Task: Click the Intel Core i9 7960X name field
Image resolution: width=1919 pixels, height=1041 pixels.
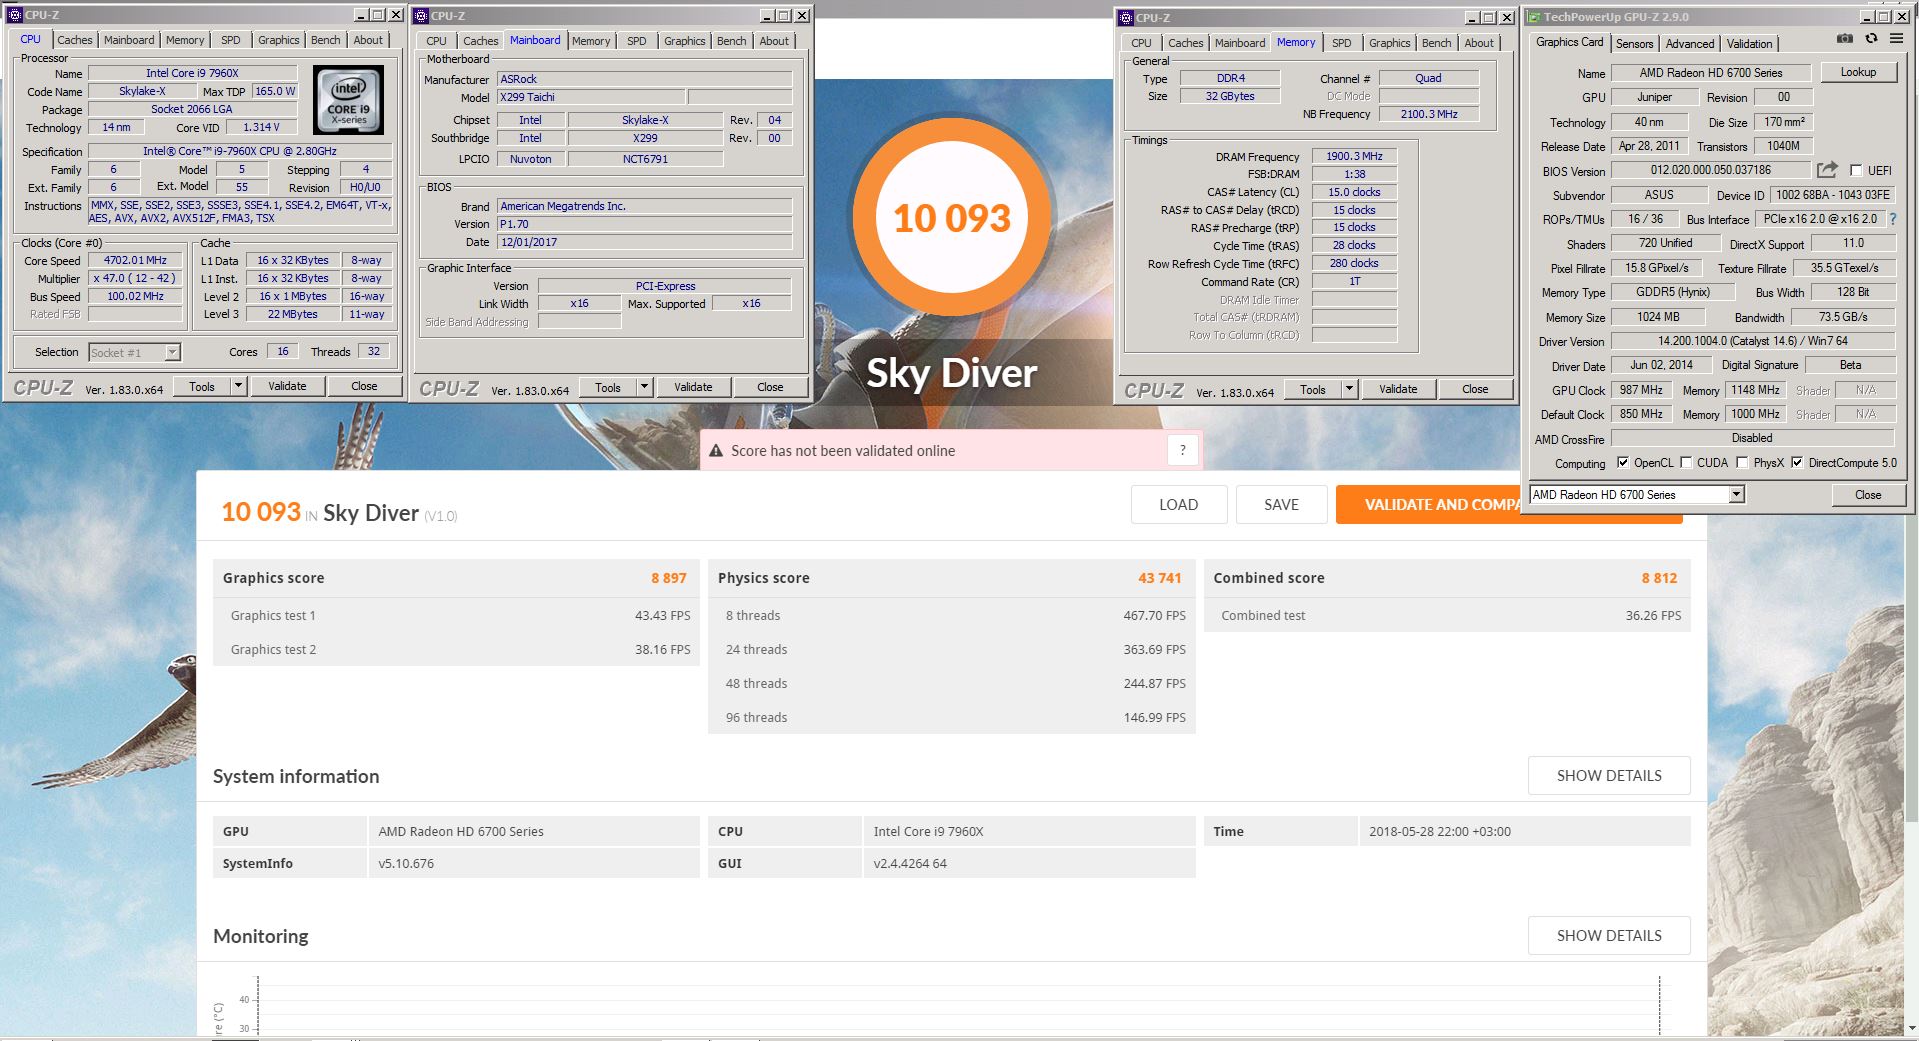Action: pyautogui.click(x=192, y=73)
